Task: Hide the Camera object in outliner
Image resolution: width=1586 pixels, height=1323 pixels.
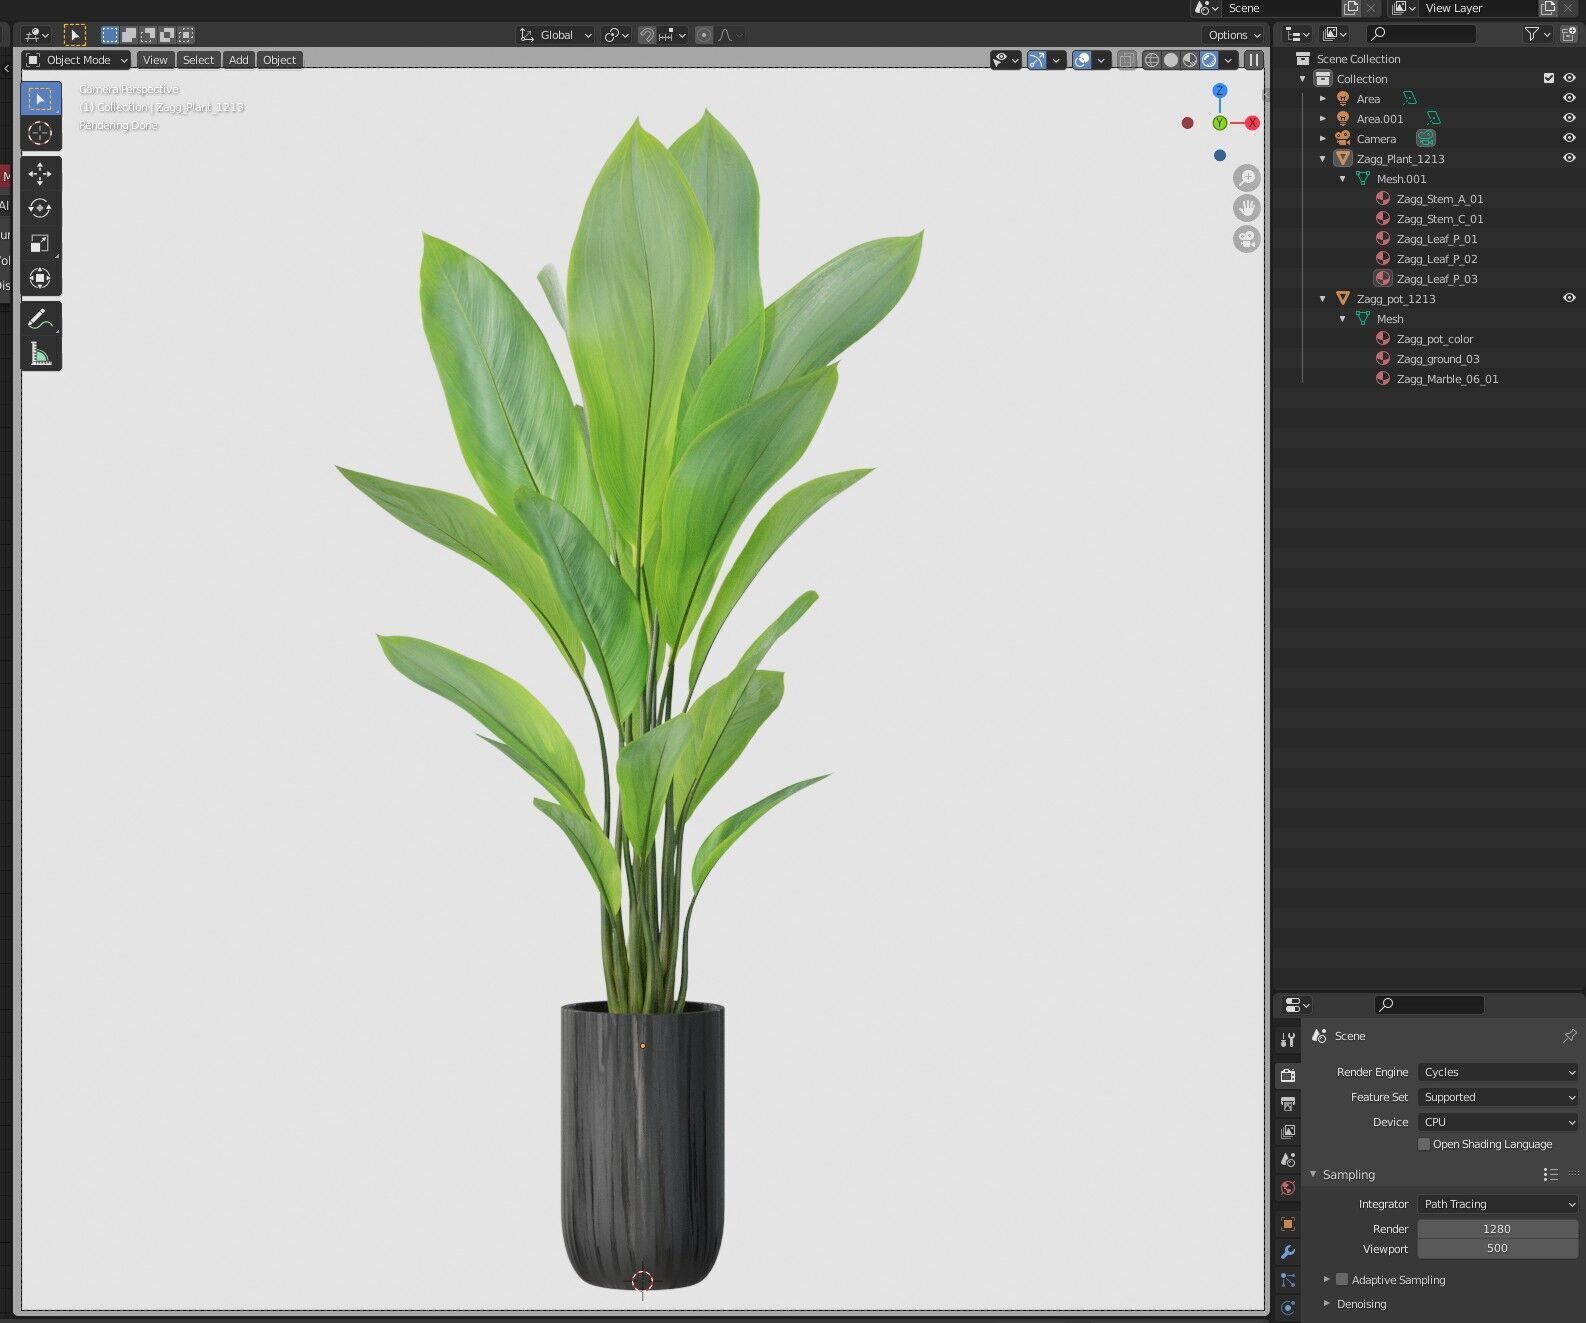Action: tap(1569, 138)
